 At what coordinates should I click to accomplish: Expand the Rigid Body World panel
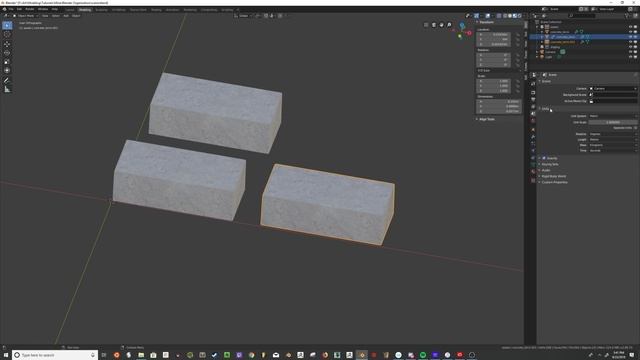(x=553, y=176)
